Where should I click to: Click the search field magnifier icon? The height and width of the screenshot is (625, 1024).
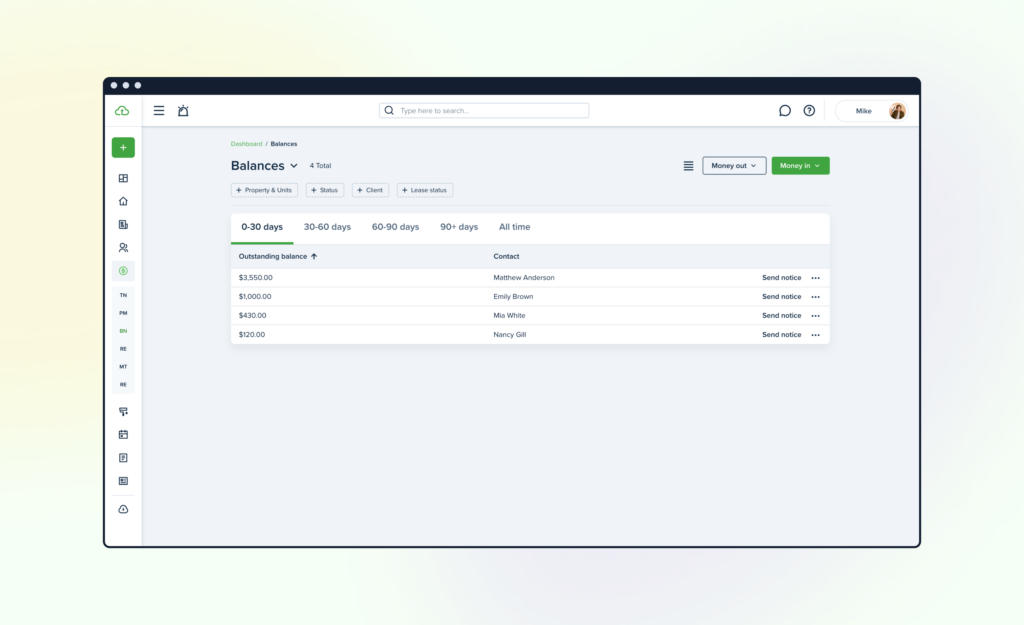389,110
